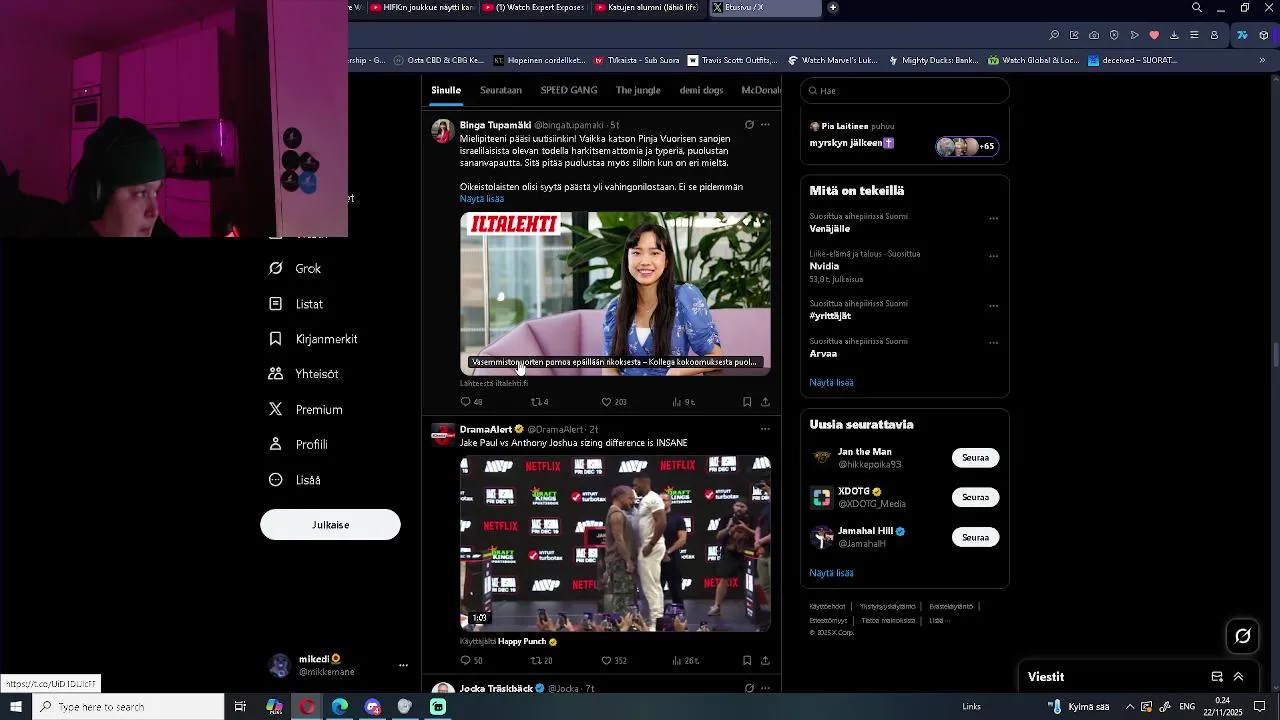
Task: Open more options on Binga Tupamäki's post
Action: point(765,125)
